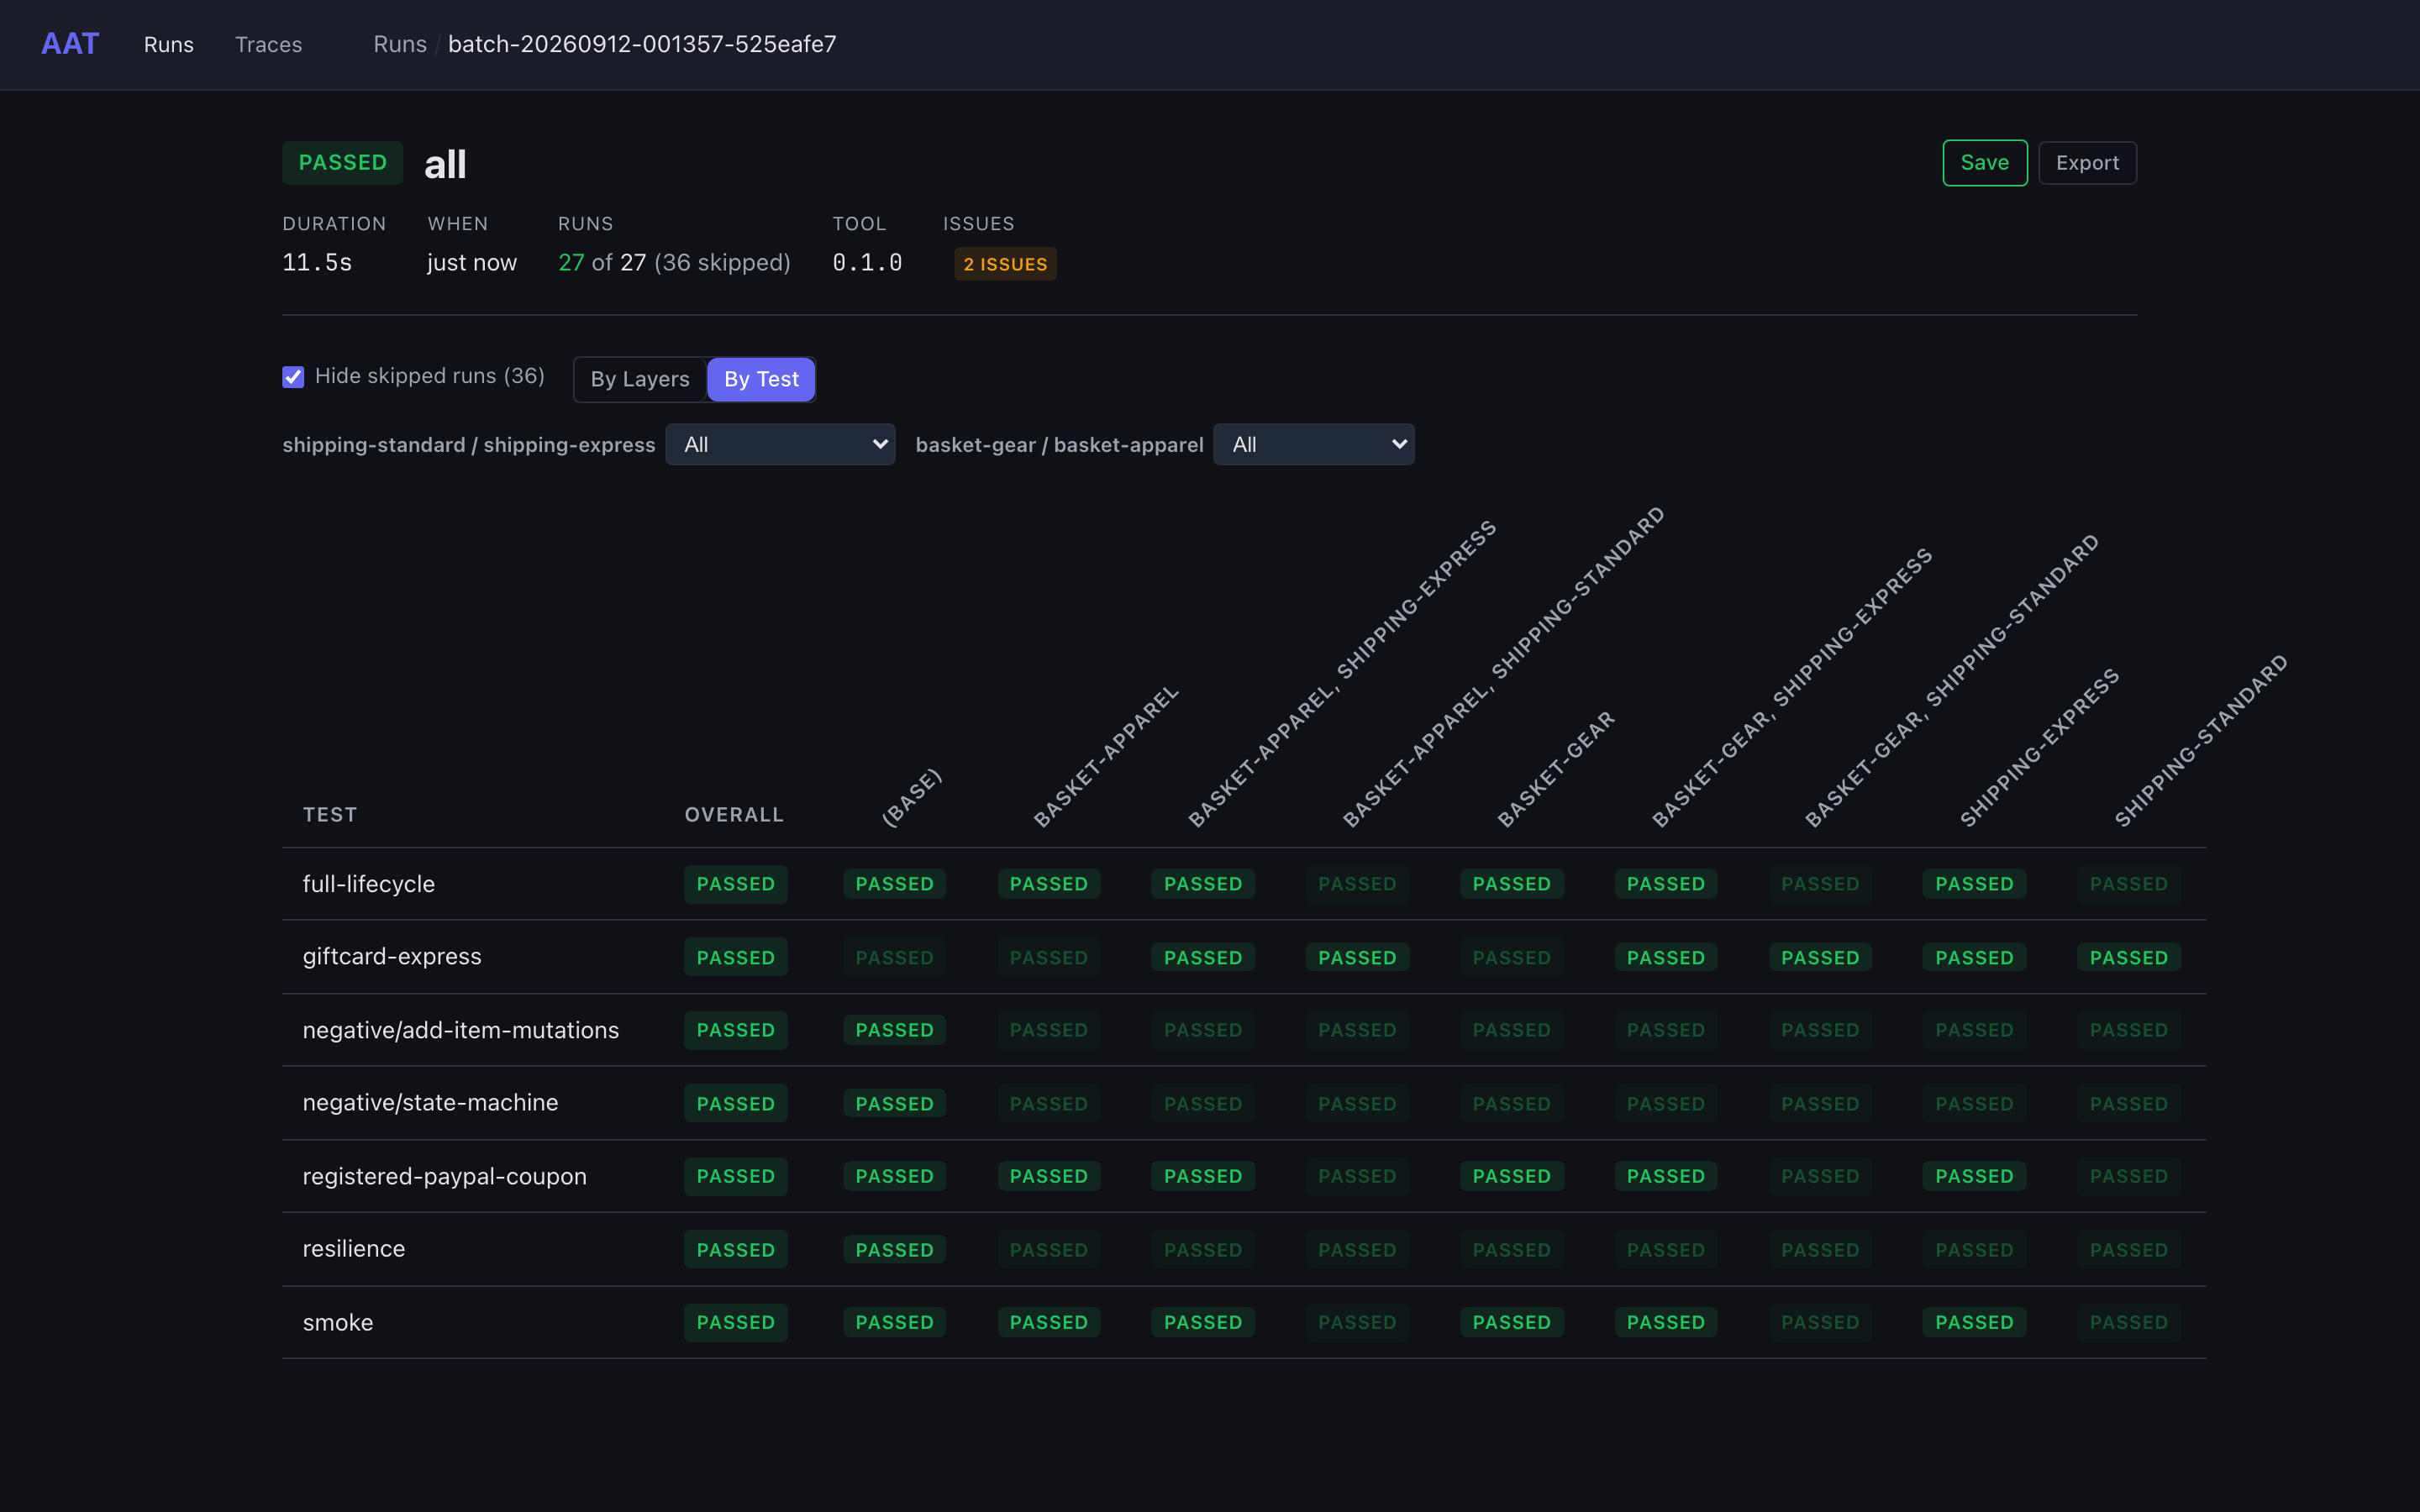Image resolution: width=2420 pixels, height=1512 pixels.
Task: Switch to By Test view
Action: click(761, 379)
